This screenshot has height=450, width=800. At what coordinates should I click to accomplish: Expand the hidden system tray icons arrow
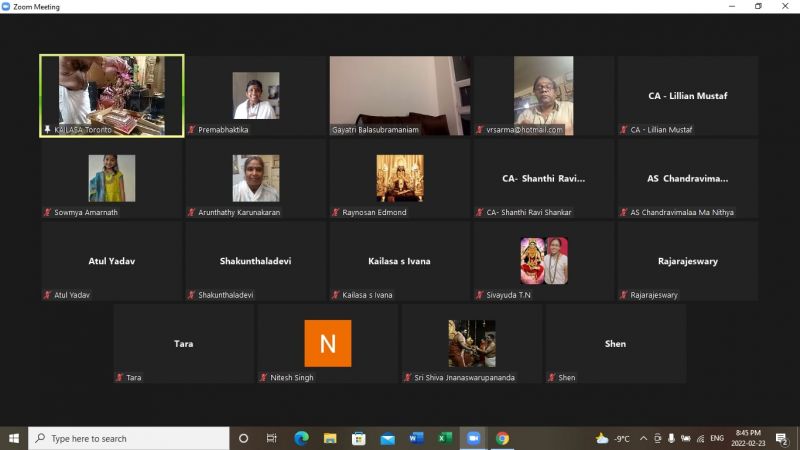tap(643, 438)
